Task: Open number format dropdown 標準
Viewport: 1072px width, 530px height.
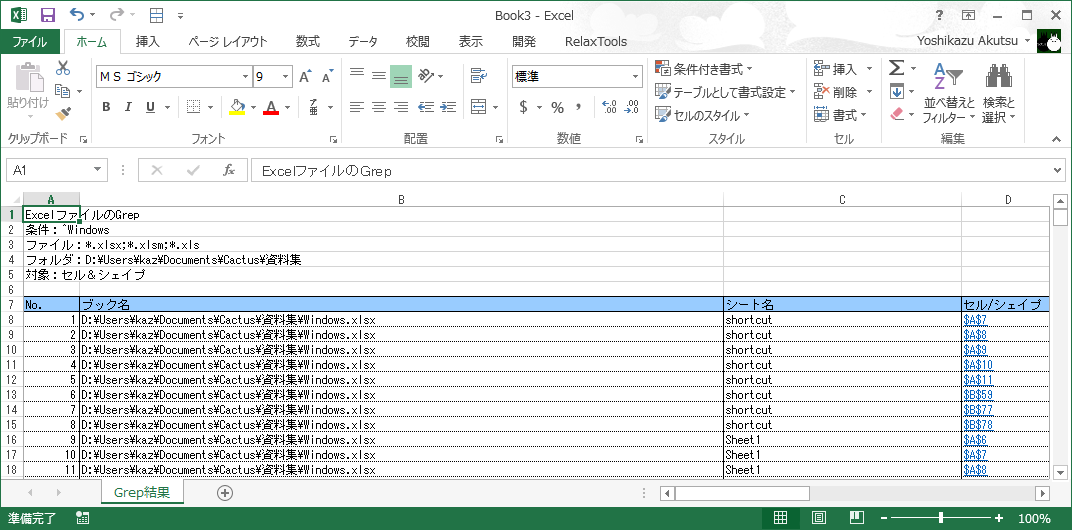Action: coord(636,77)
